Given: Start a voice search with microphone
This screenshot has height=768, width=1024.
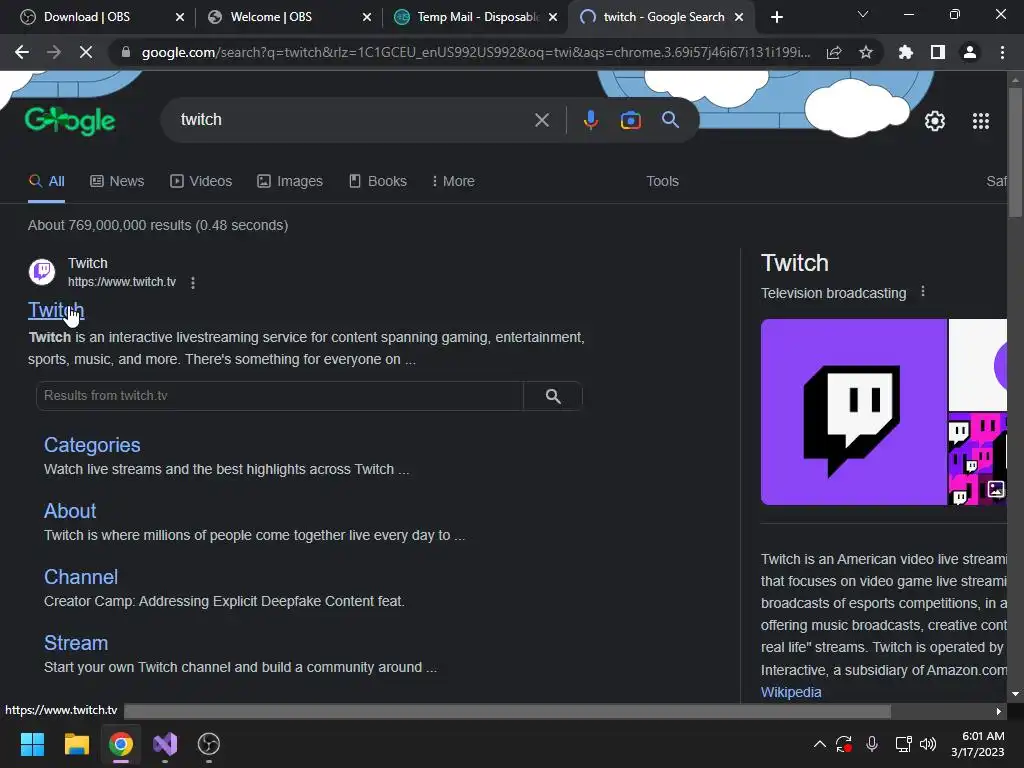Looking at the screenshot, I should click(590, 120).
